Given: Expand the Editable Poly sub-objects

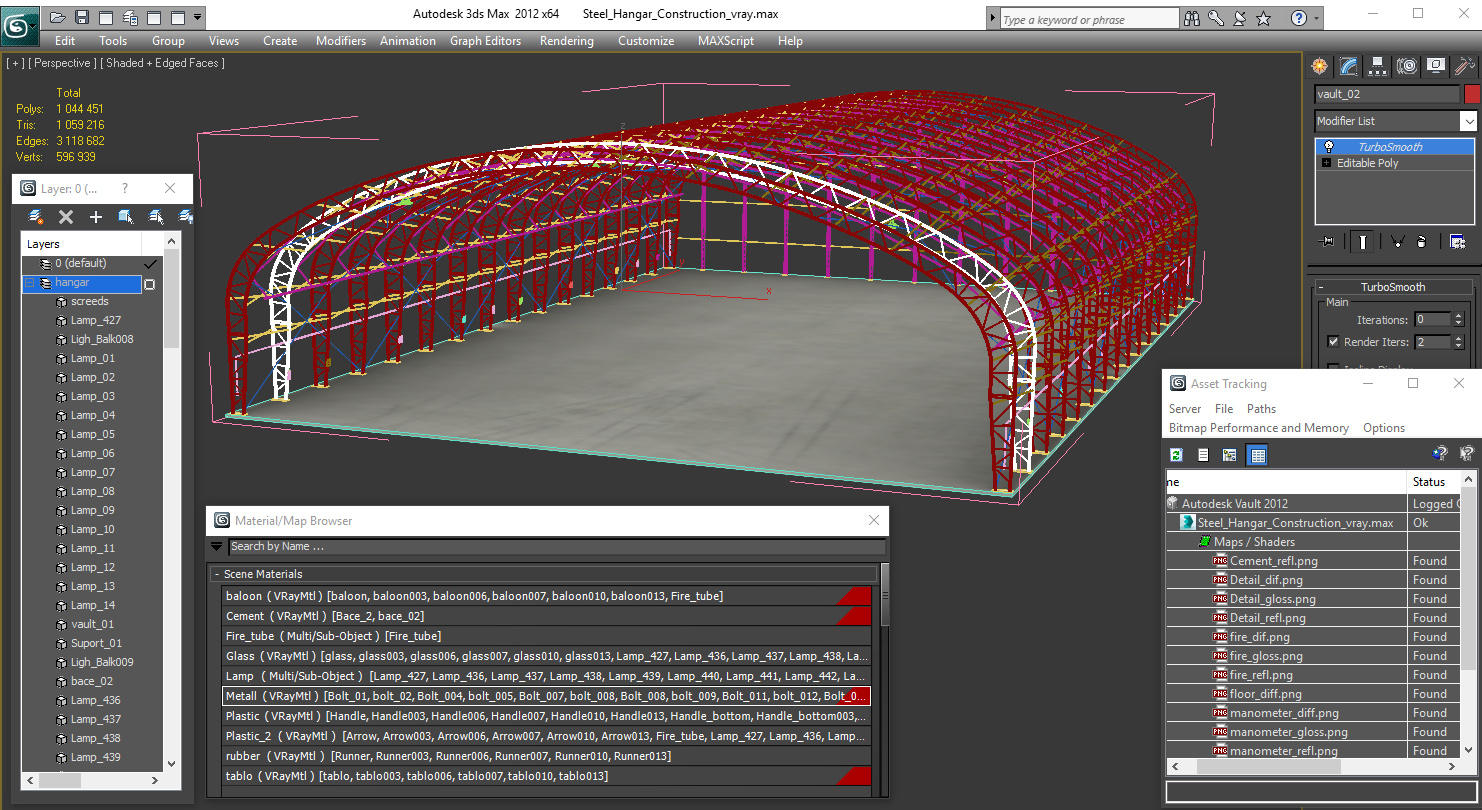Looking at the screenshot, I should point(1327,163).
